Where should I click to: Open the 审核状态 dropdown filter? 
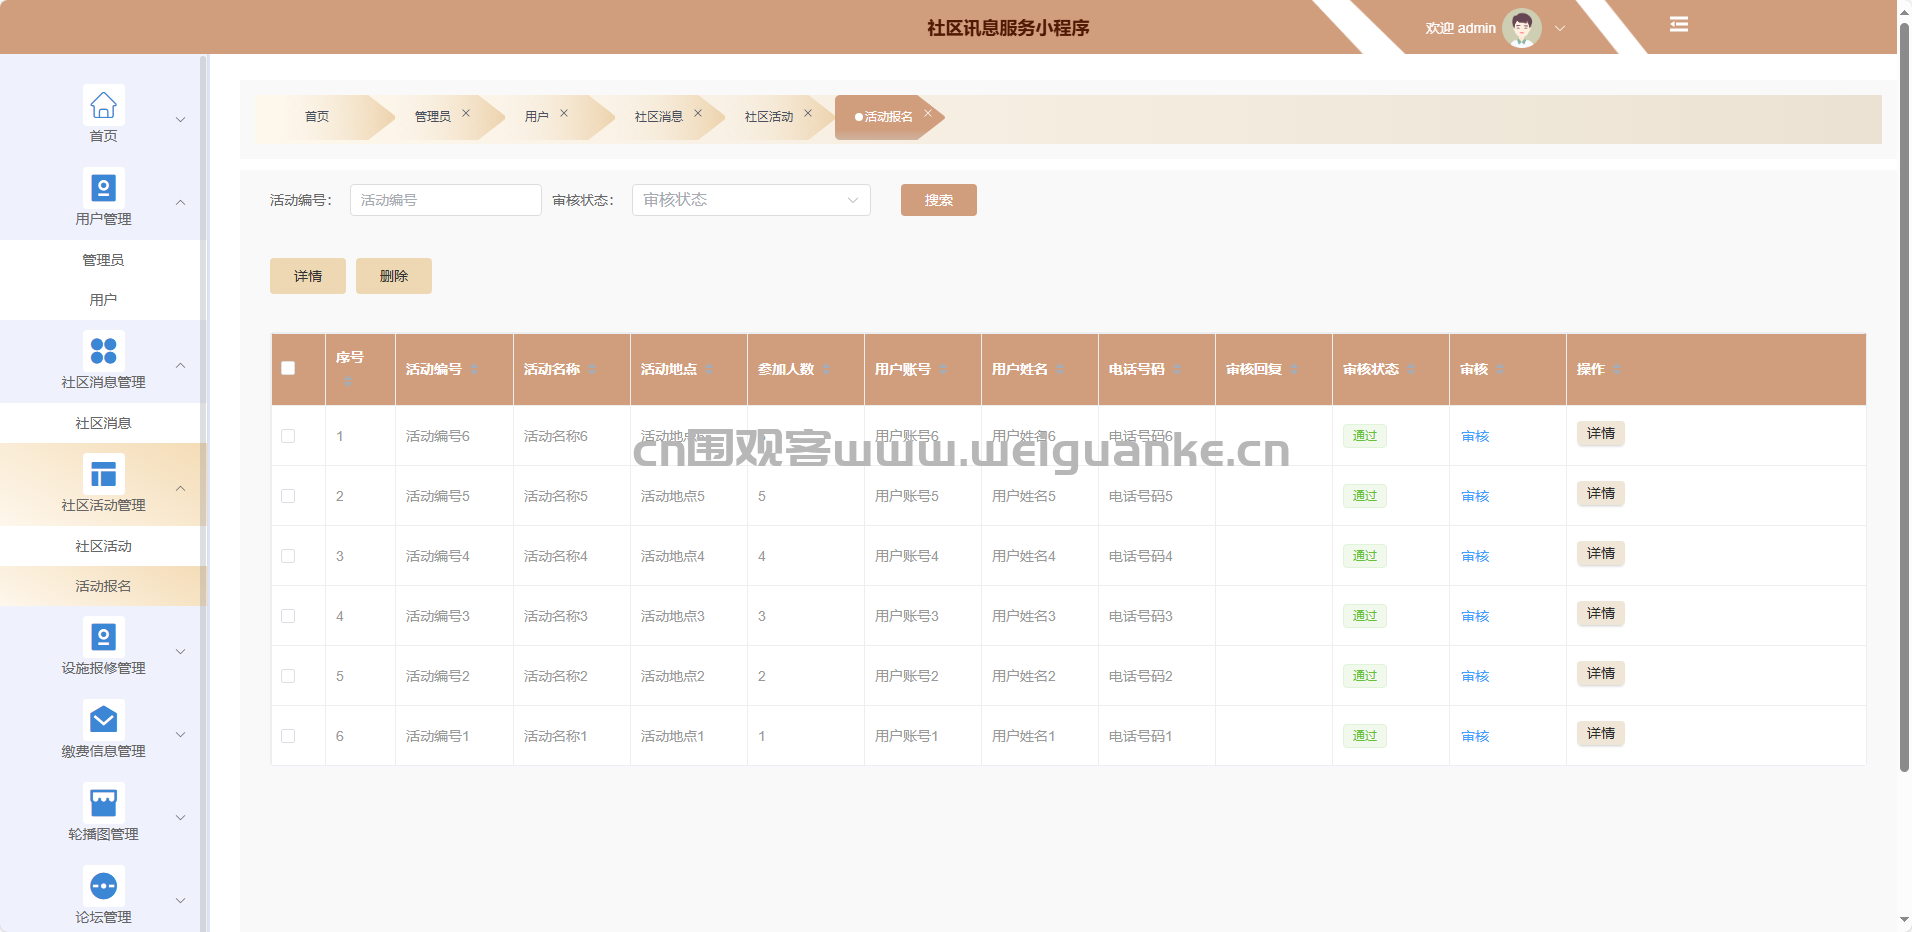pyautogui.click(x=750, y=200)
